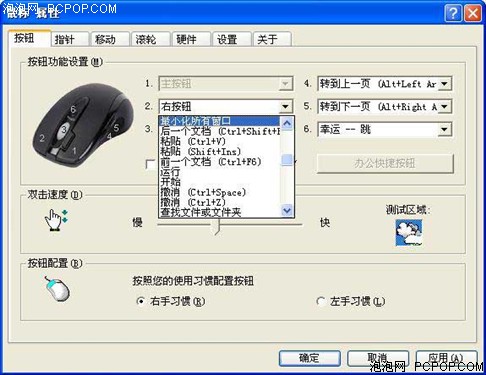Click the 取消 button
The width and height of the screenshot is (486, 375).
378,358
